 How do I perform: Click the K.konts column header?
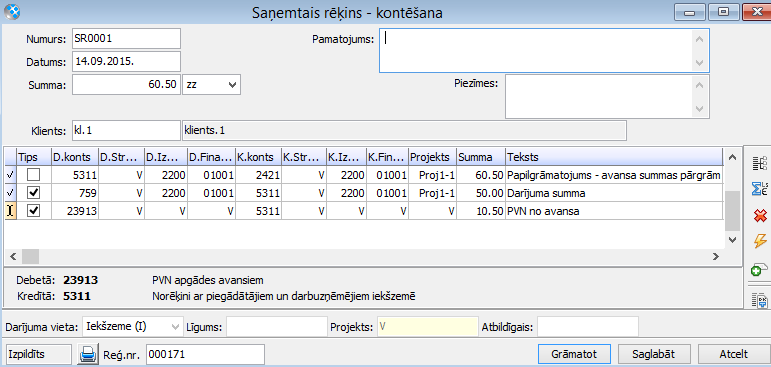pyautogui.click(x=258, y=157)
